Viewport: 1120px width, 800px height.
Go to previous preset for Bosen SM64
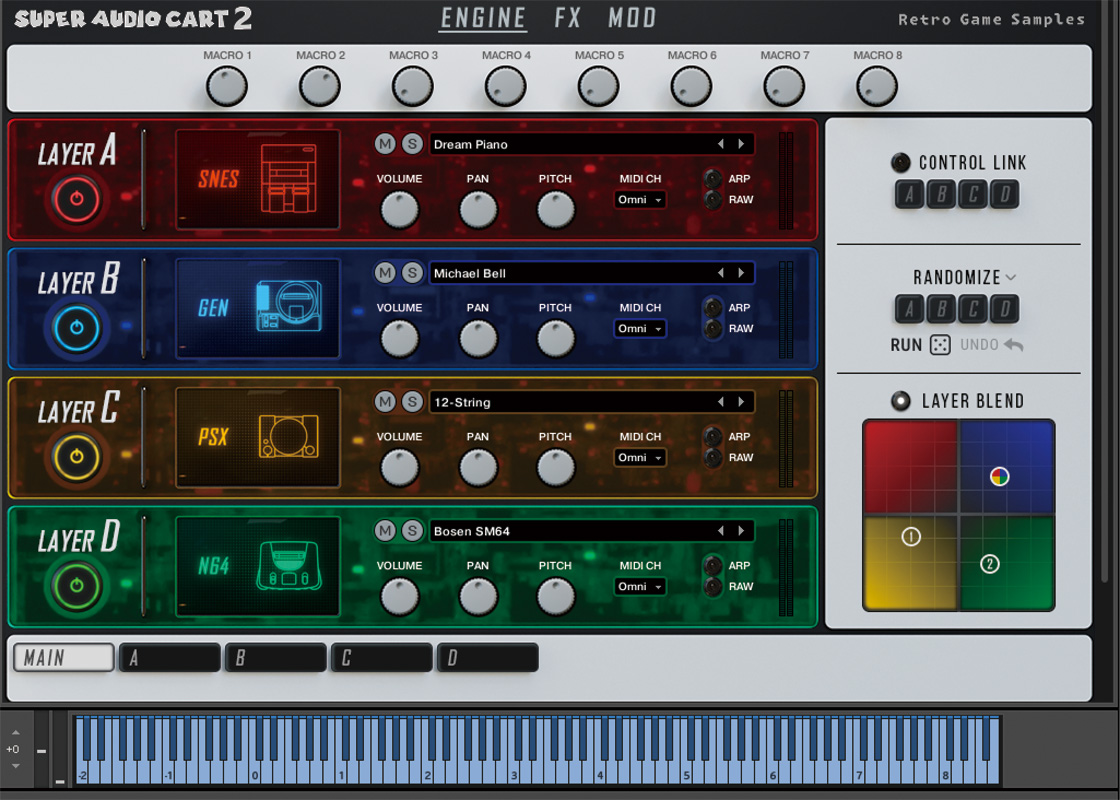(721, 531)
